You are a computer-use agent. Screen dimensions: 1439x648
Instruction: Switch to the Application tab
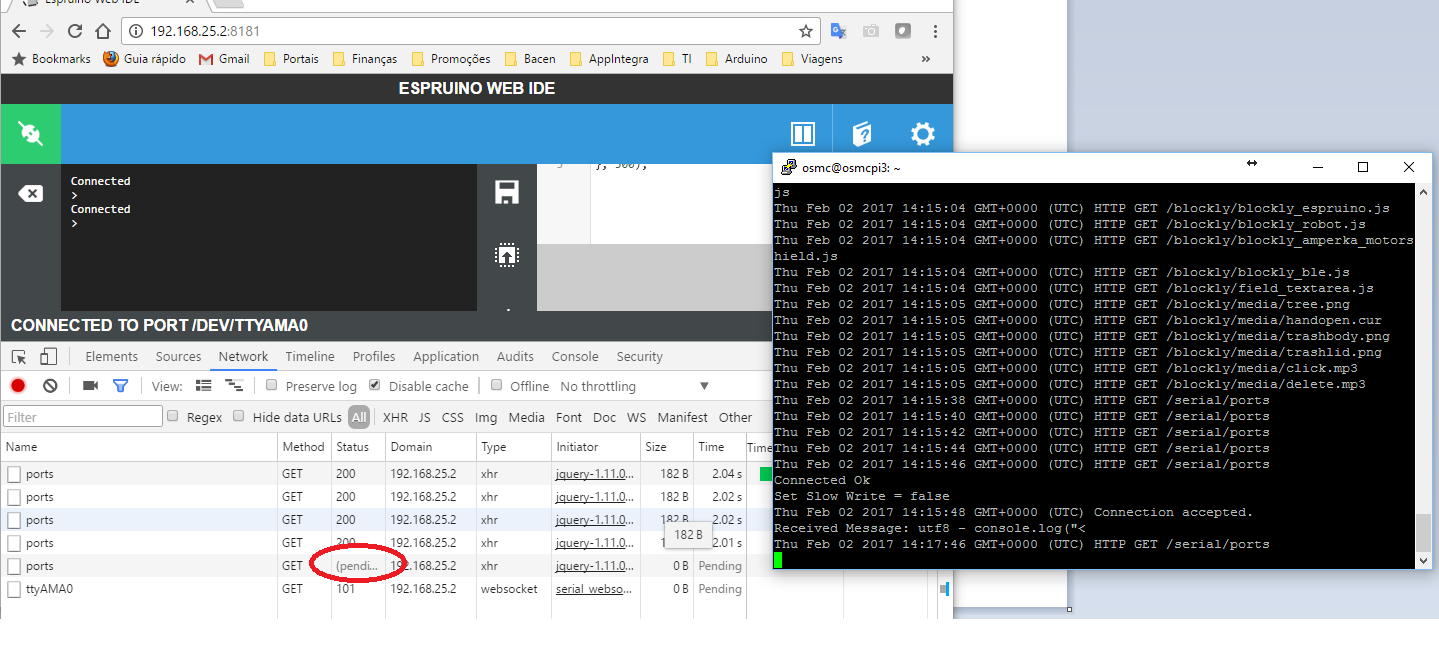coord(446,357)
